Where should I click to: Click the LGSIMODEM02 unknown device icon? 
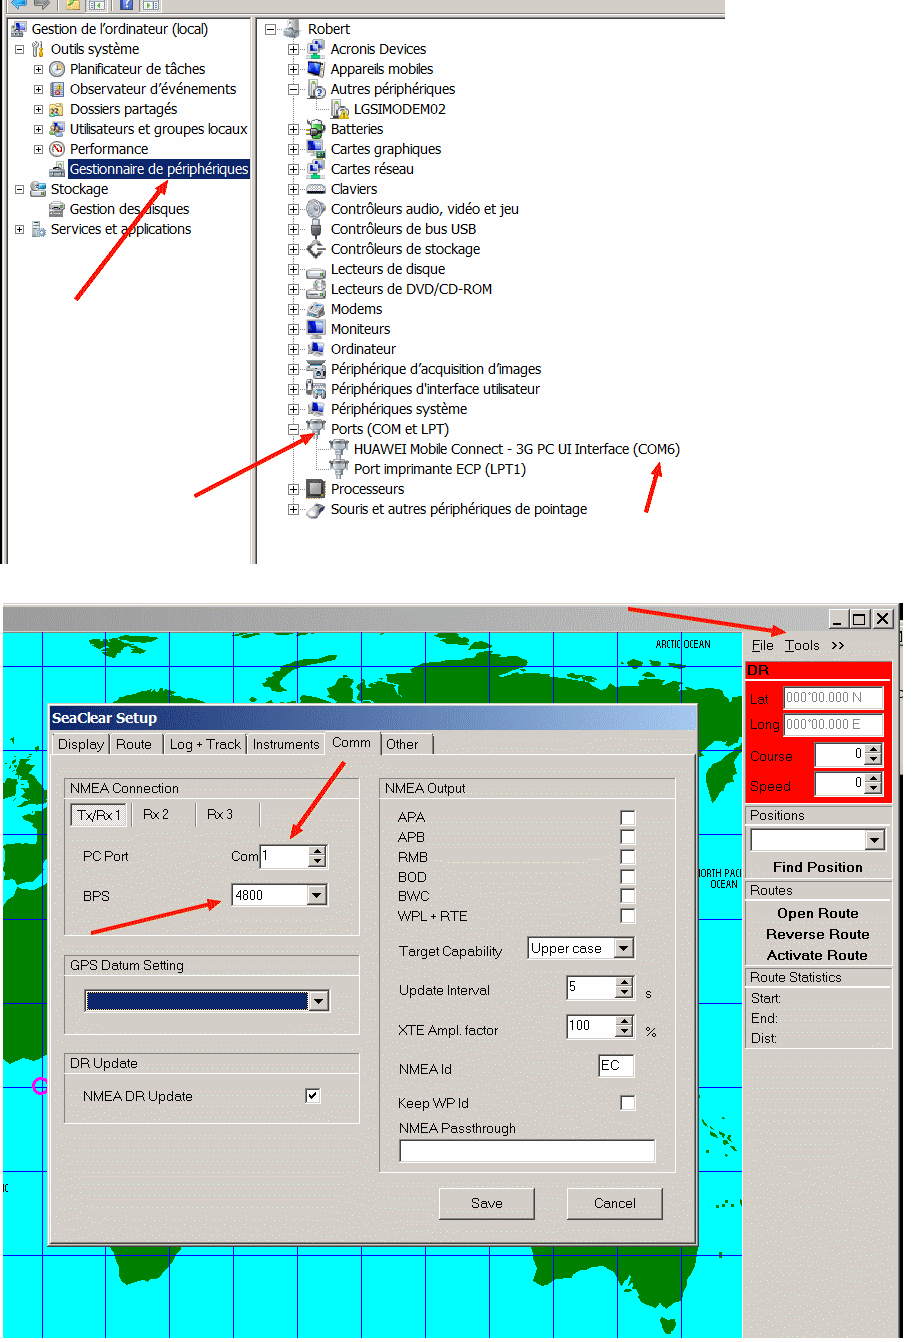(340, 109)
